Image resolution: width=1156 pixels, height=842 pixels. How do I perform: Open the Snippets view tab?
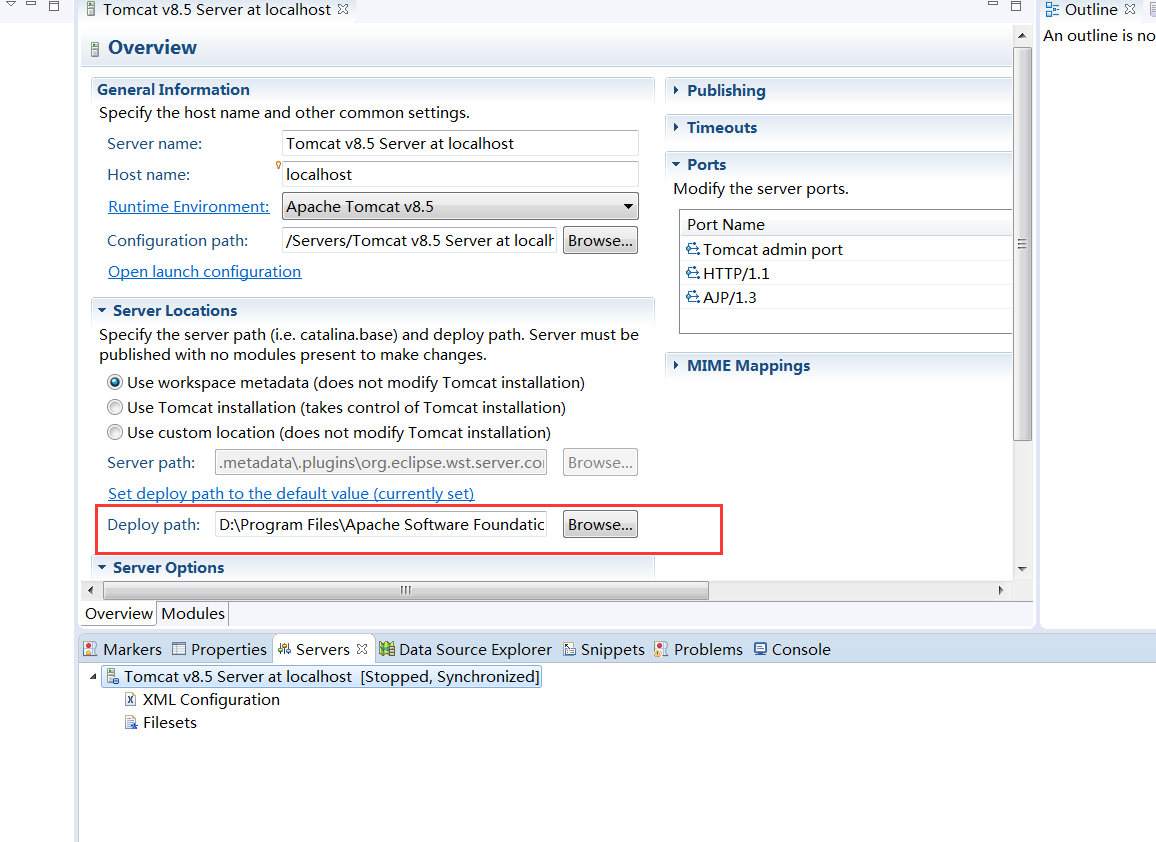(x=604, y=650)
